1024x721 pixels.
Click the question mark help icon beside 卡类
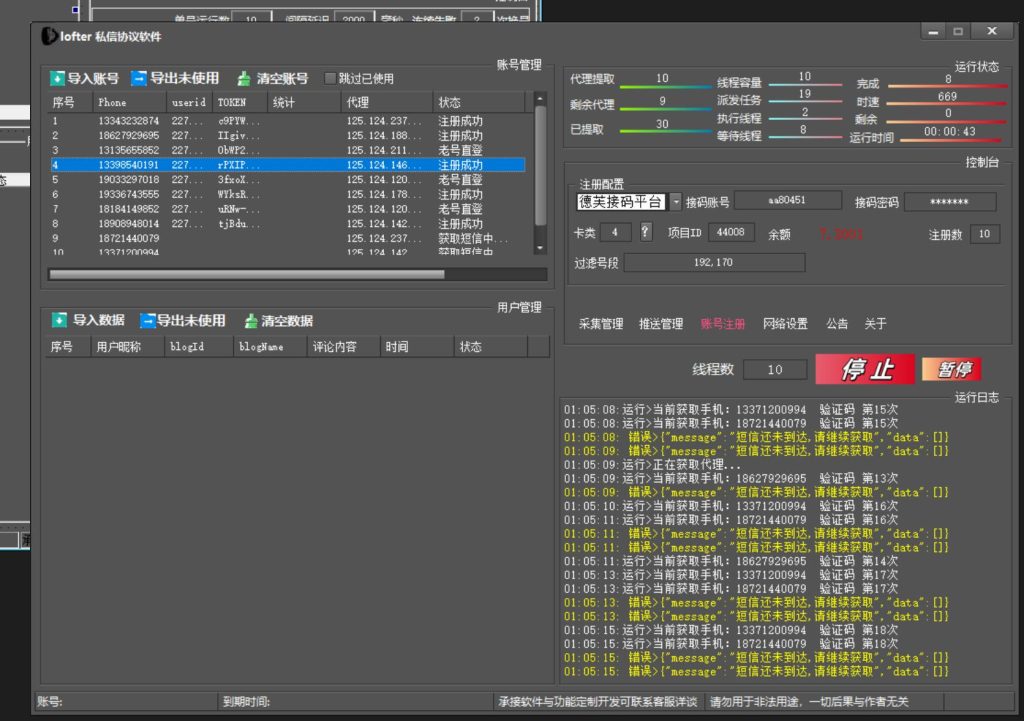pos(646,232)
